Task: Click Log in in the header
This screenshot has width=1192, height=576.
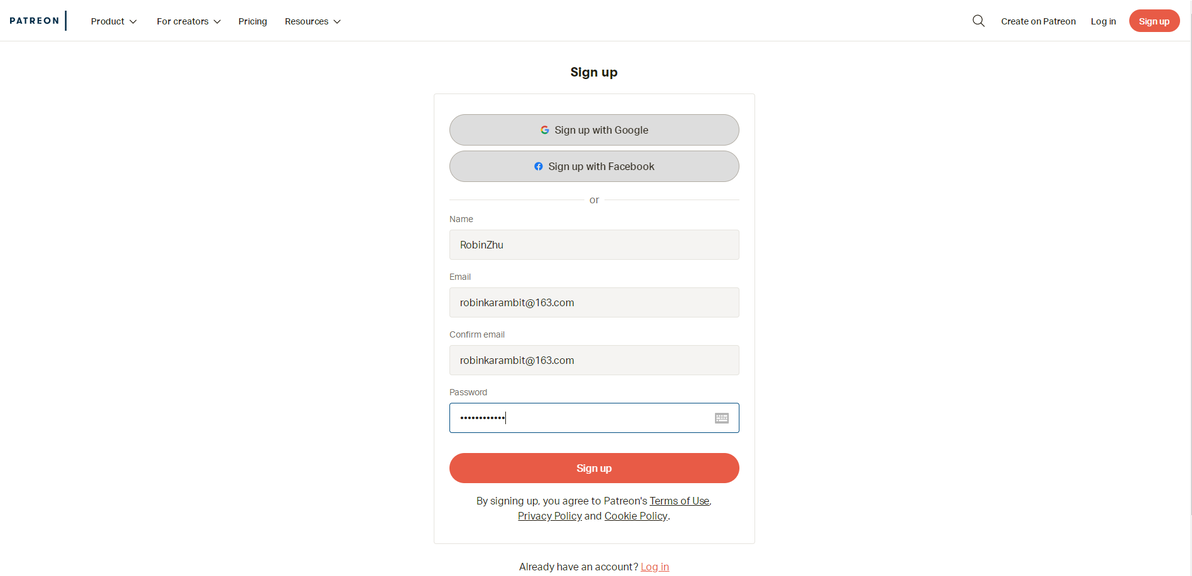Action: [1103, 21]
